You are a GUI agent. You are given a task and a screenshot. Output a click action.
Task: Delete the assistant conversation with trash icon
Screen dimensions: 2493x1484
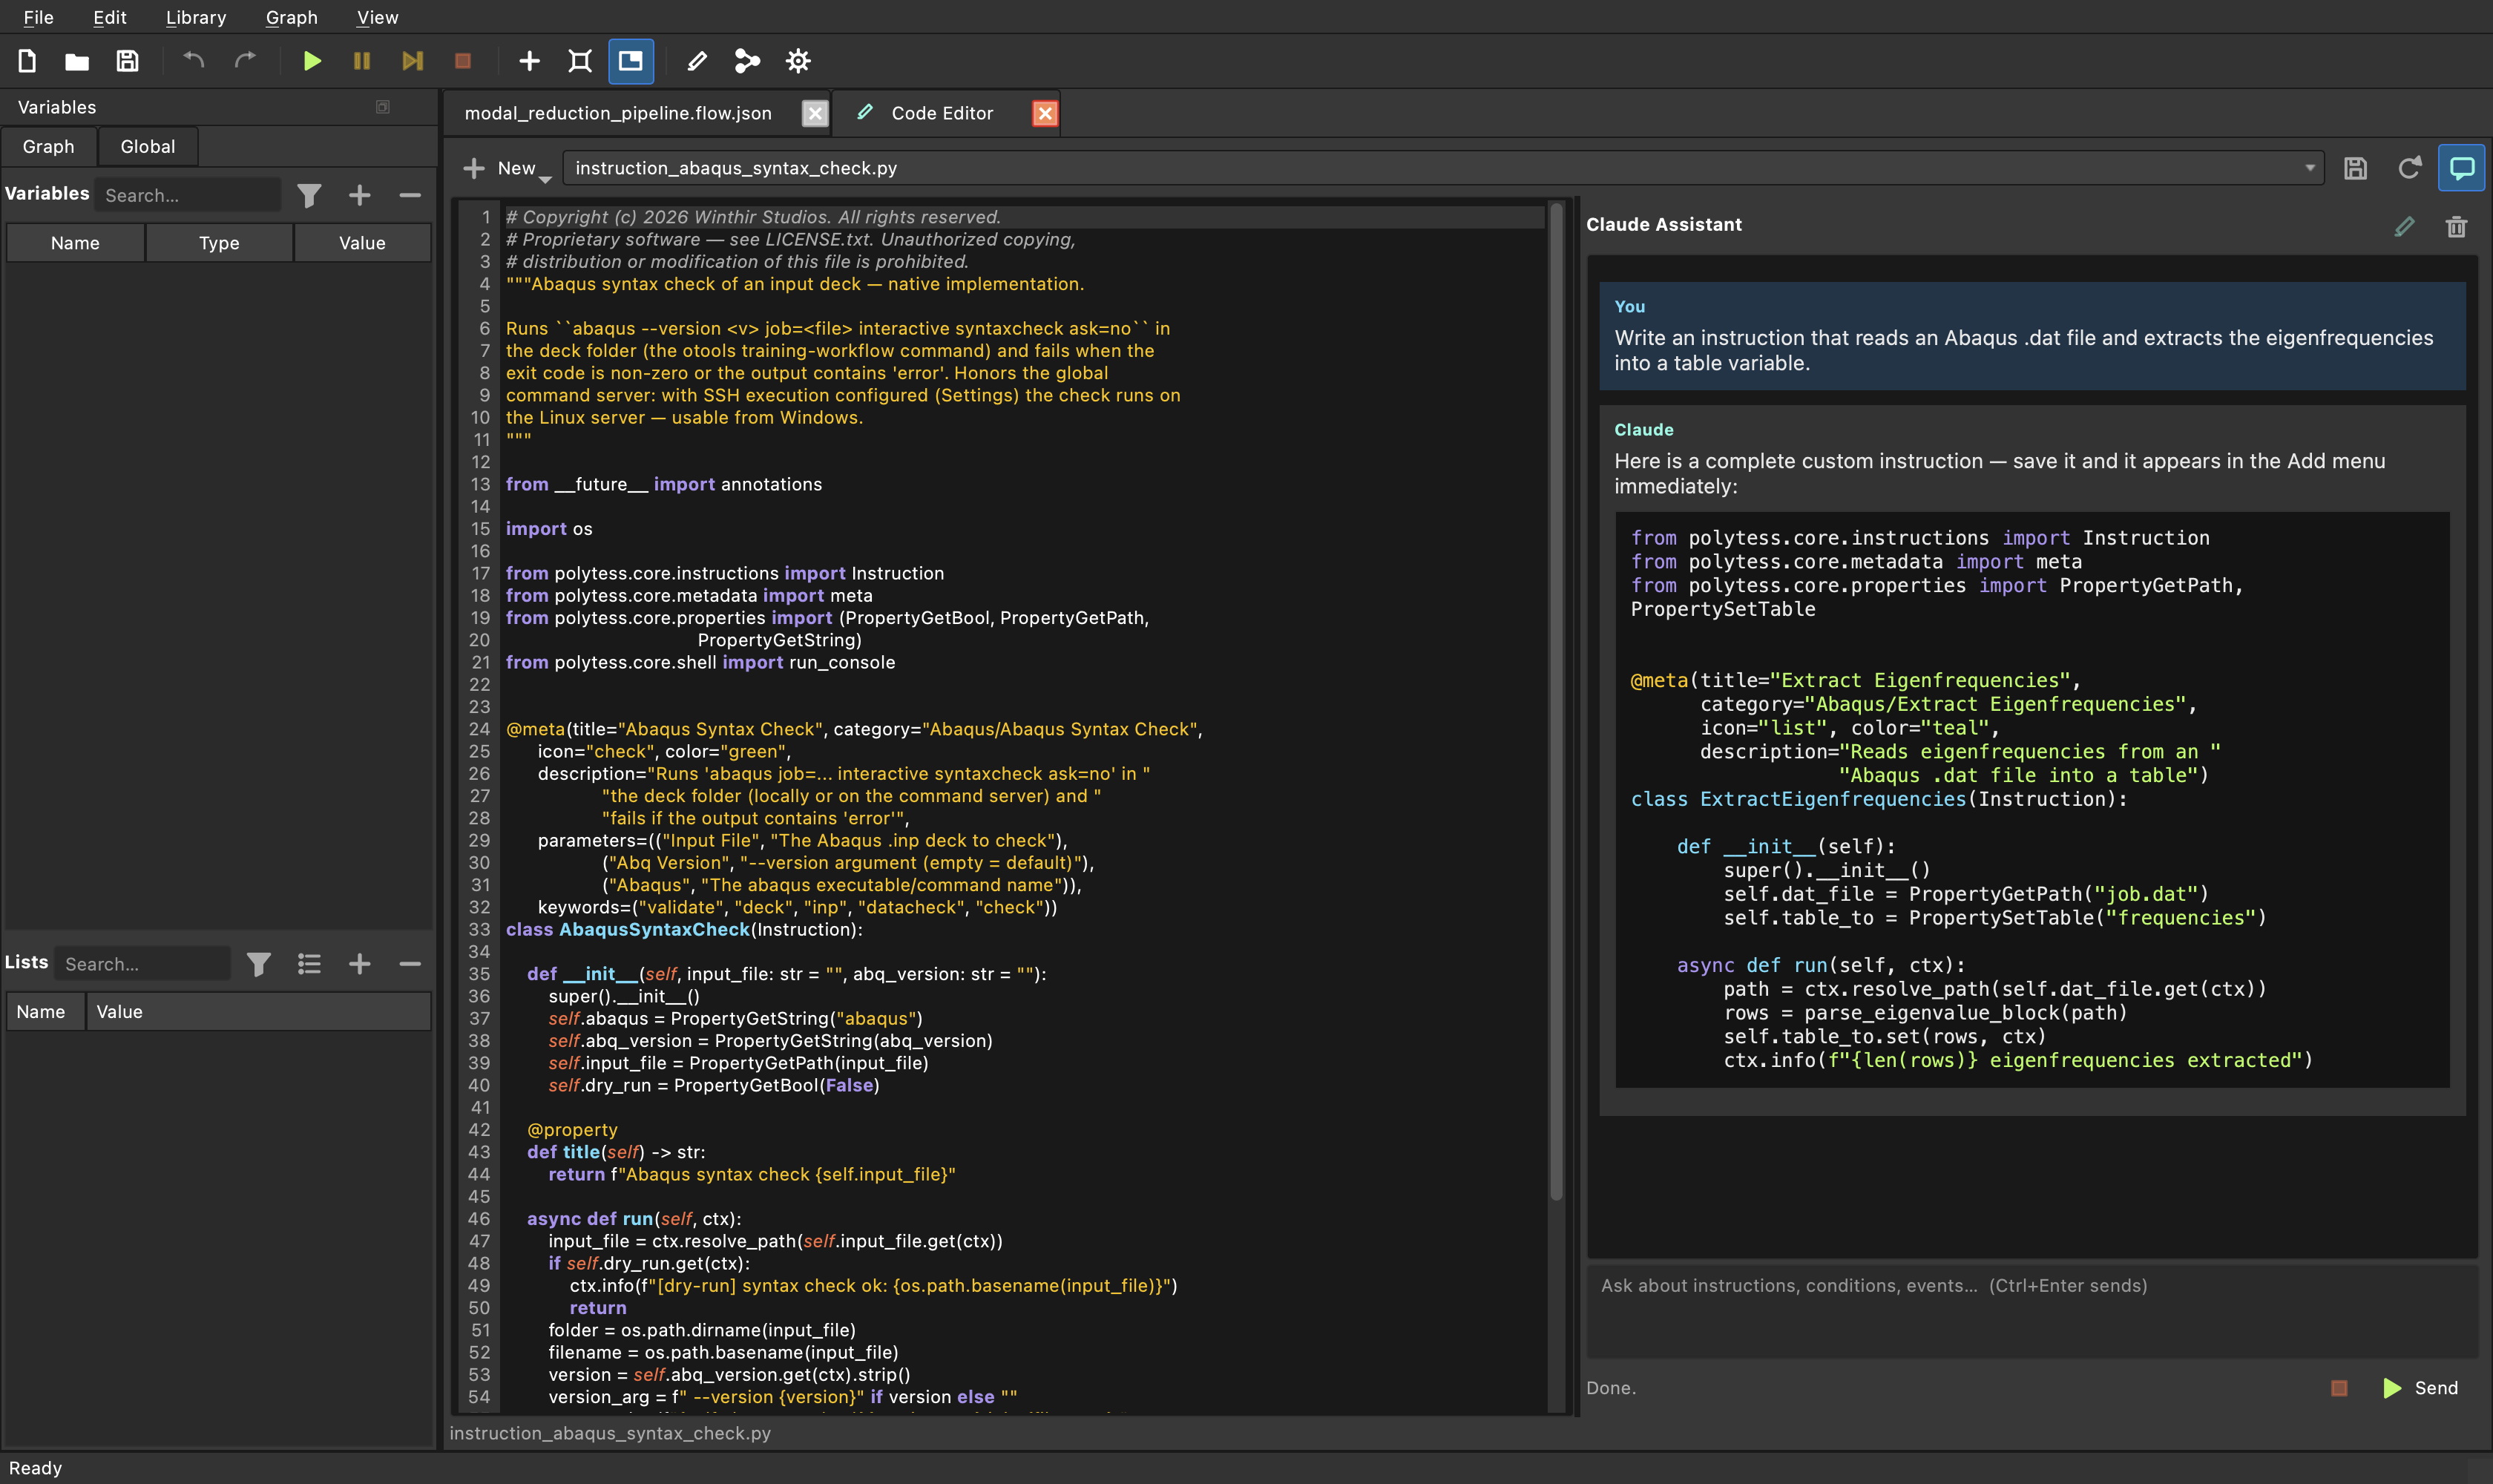(2456, 227)
